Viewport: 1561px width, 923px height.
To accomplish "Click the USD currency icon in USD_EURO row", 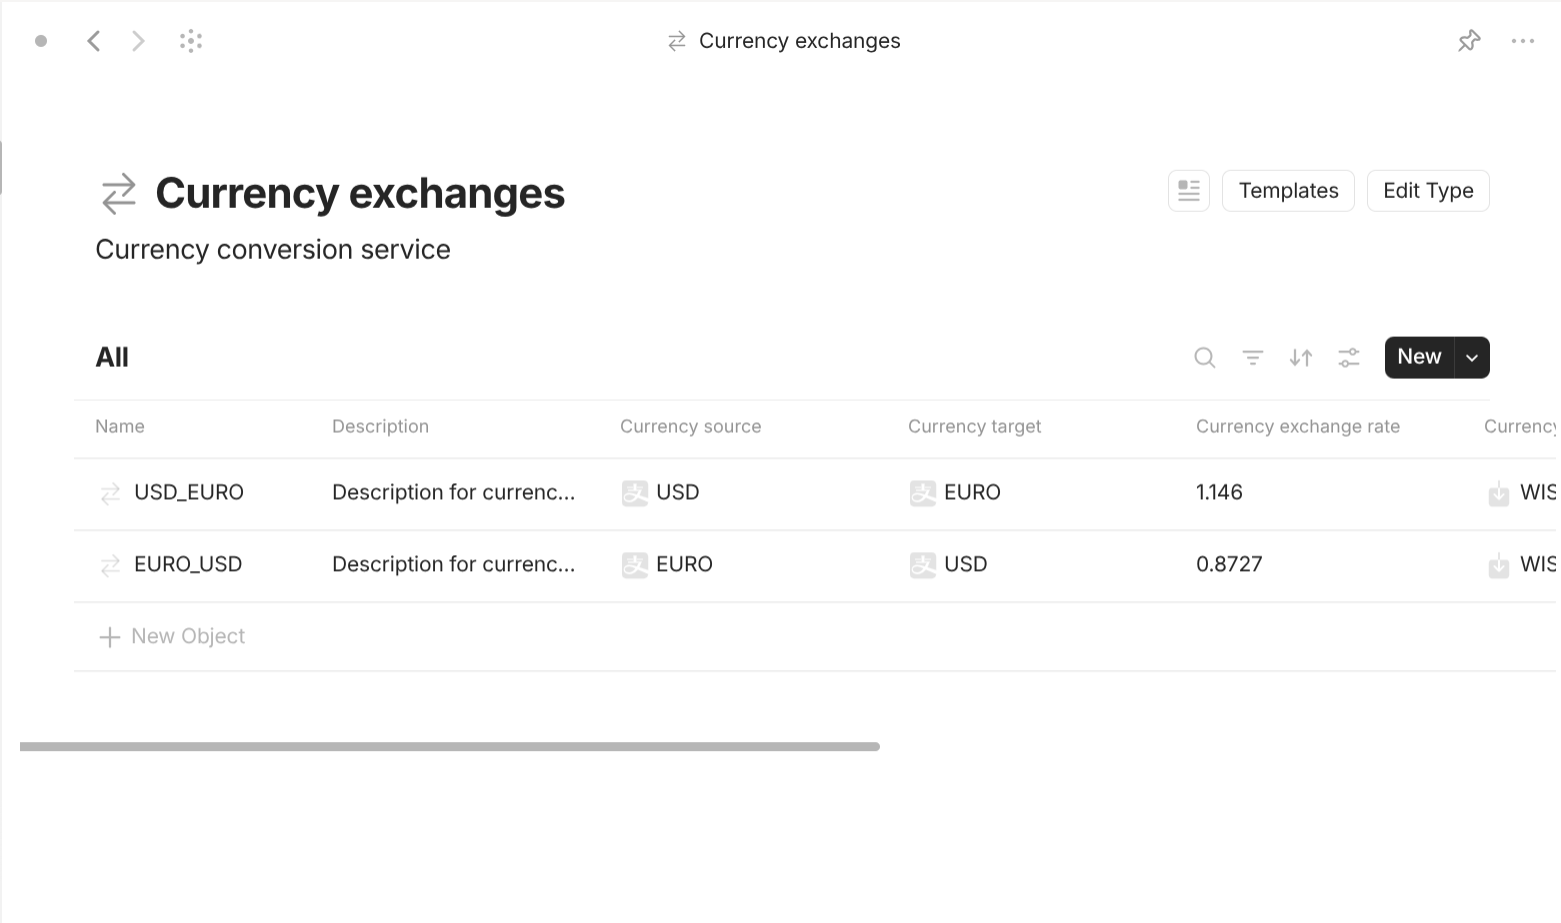I will [634, 492].
